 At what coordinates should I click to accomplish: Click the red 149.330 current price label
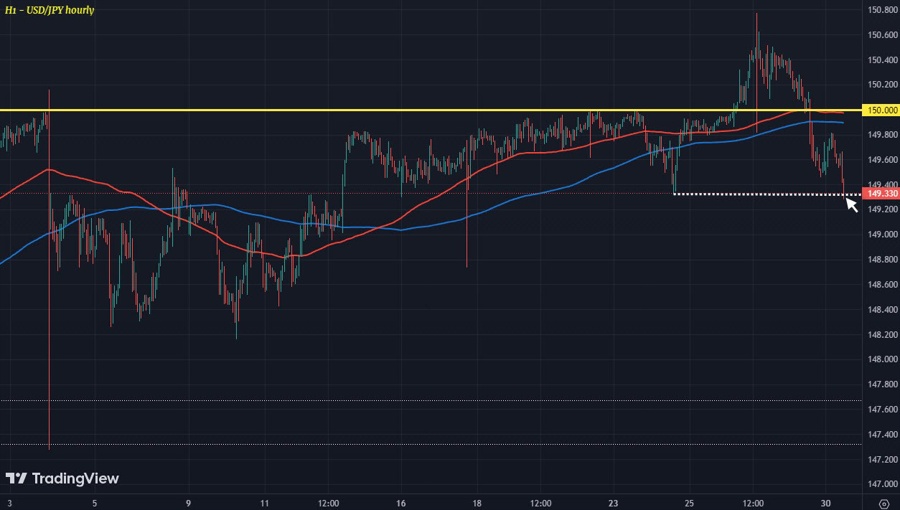point(881,193)
